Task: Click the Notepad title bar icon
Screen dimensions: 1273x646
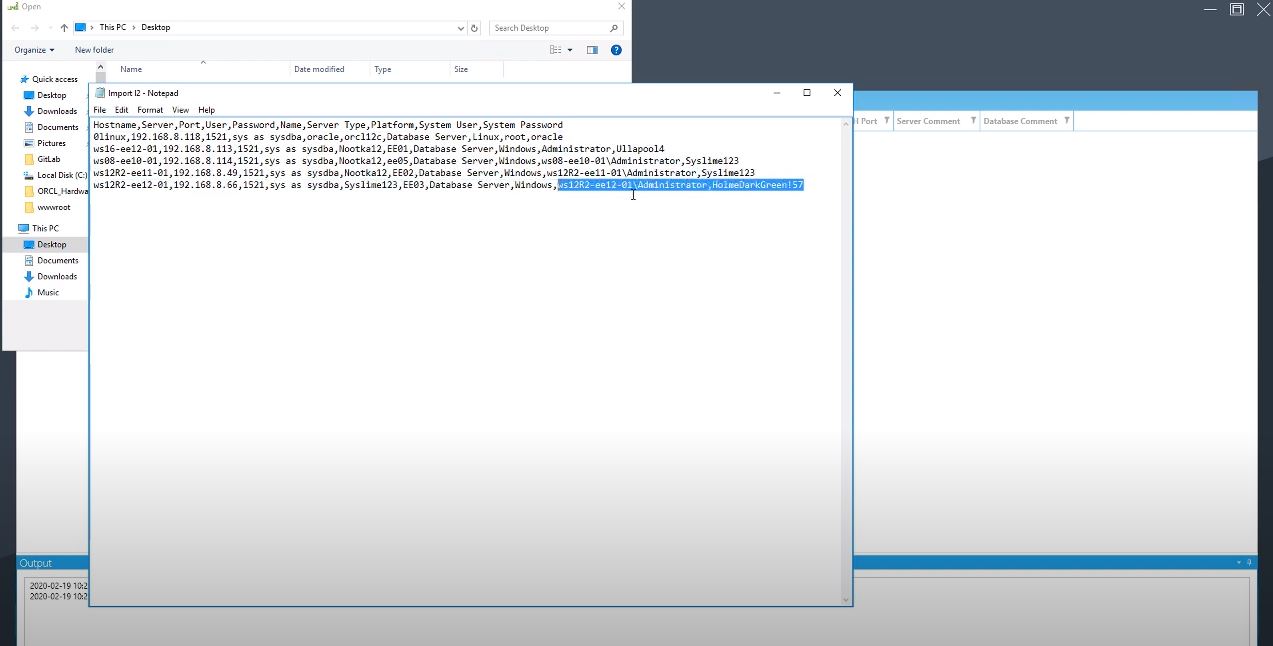Action: (100, 93)
